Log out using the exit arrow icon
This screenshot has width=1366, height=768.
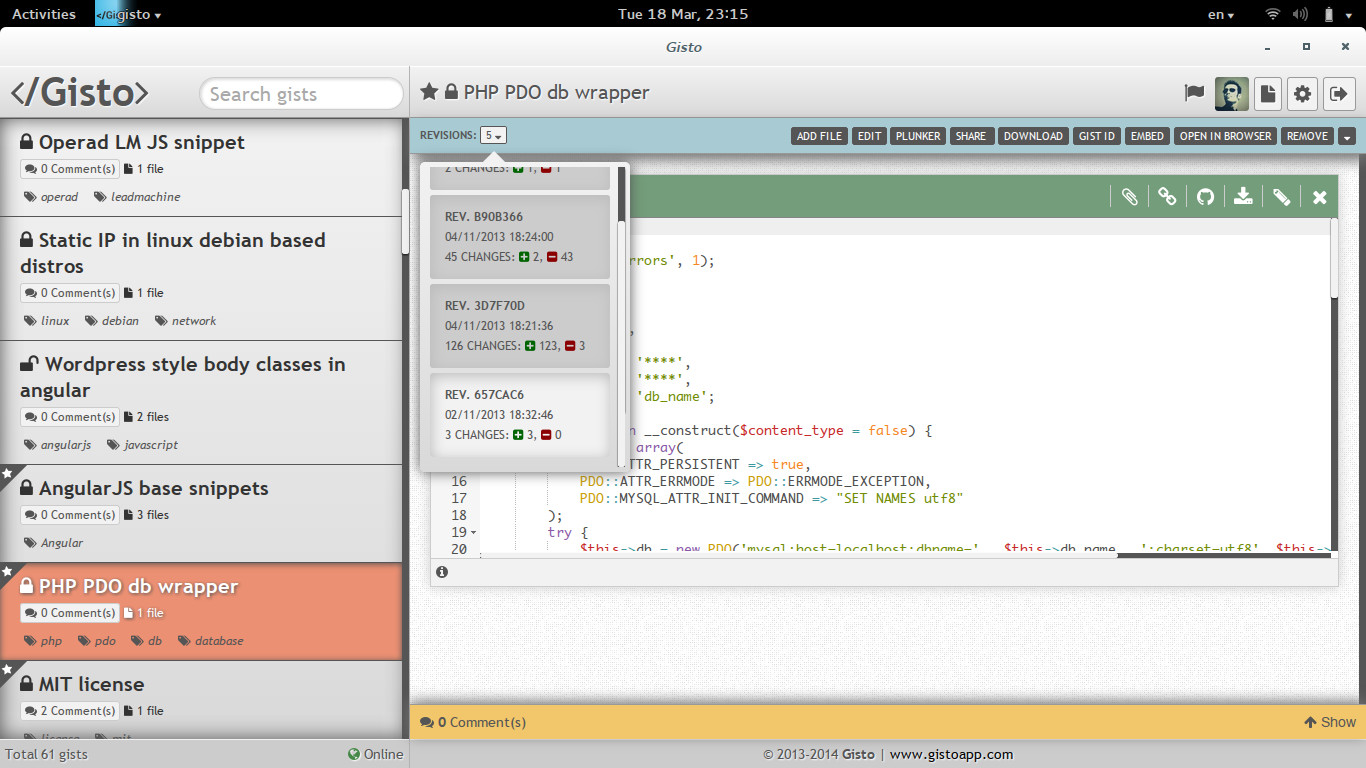point(1338,93)
